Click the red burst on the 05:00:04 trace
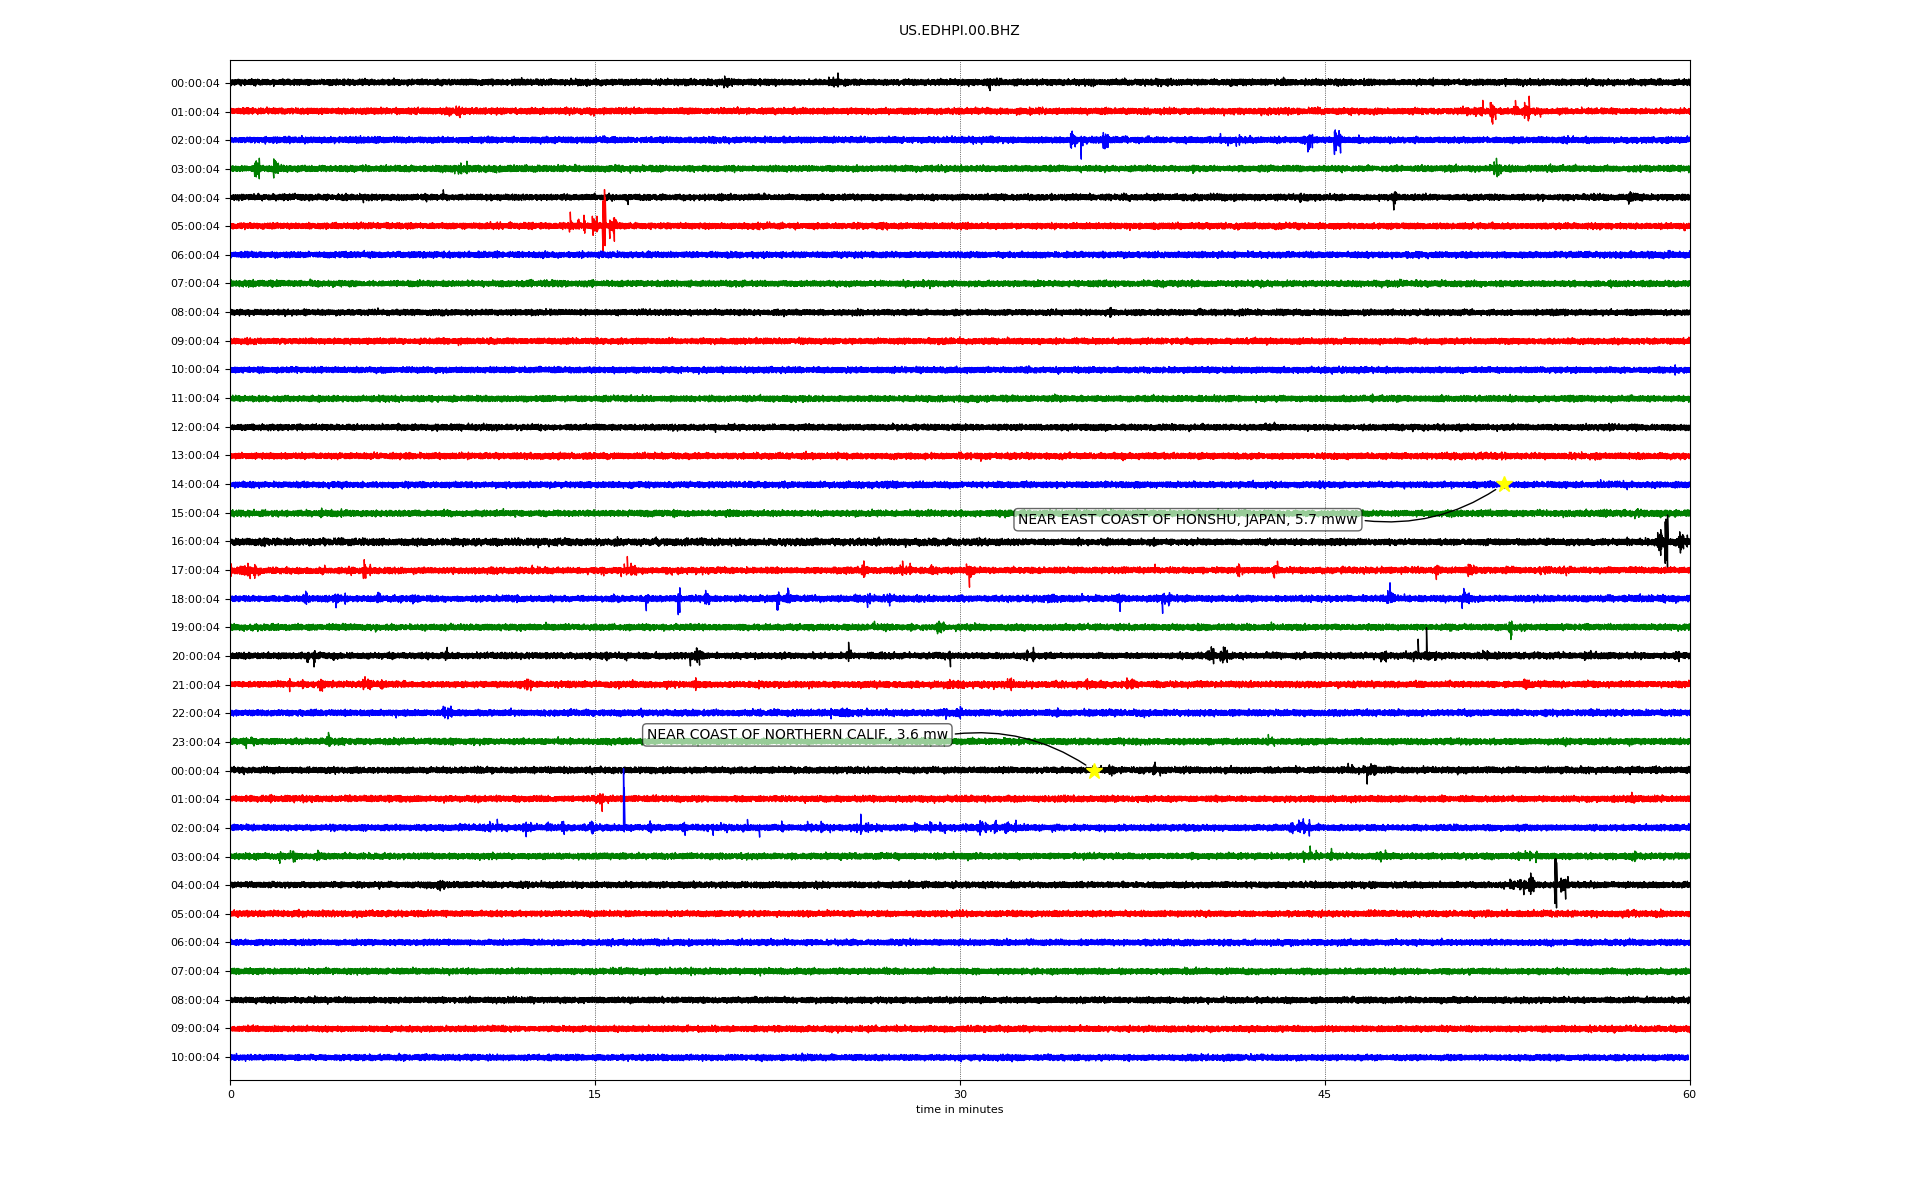The width and height of the screenshot is (1920, 1200). tap(603, 224)
